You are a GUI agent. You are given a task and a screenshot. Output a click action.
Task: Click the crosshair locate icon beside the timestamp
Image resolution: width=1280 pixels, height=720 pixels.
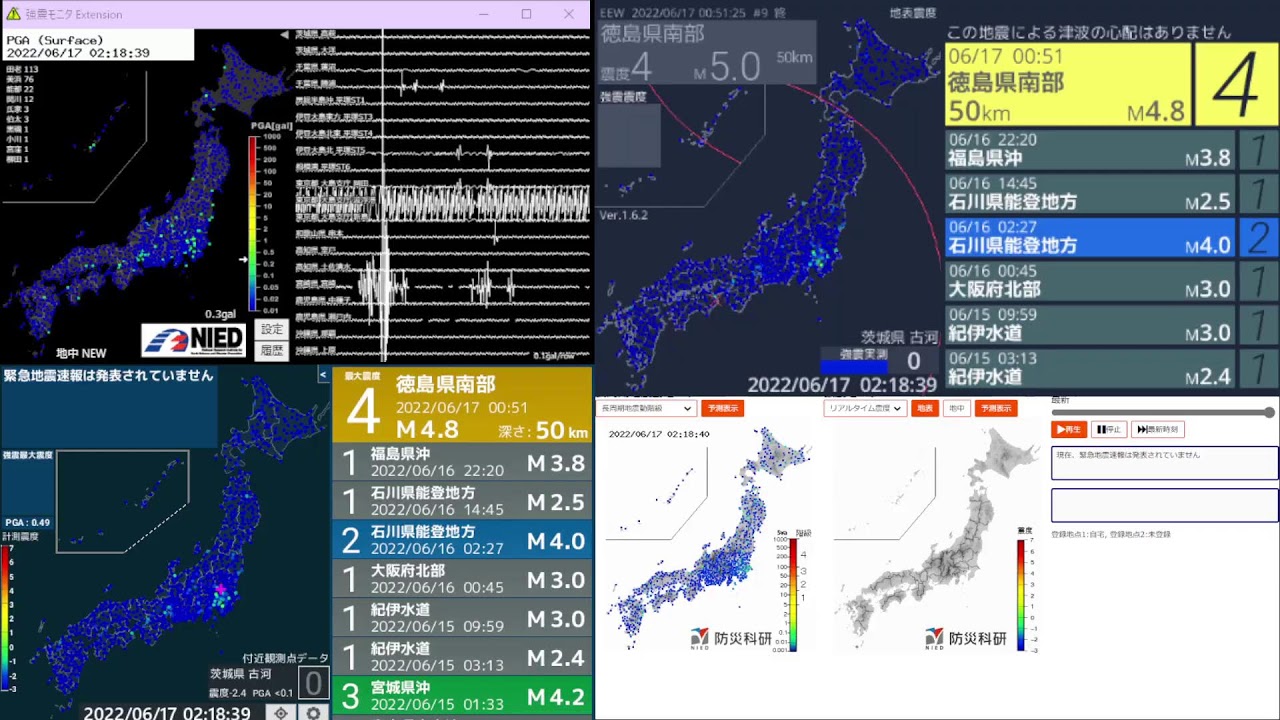[281, 712]
